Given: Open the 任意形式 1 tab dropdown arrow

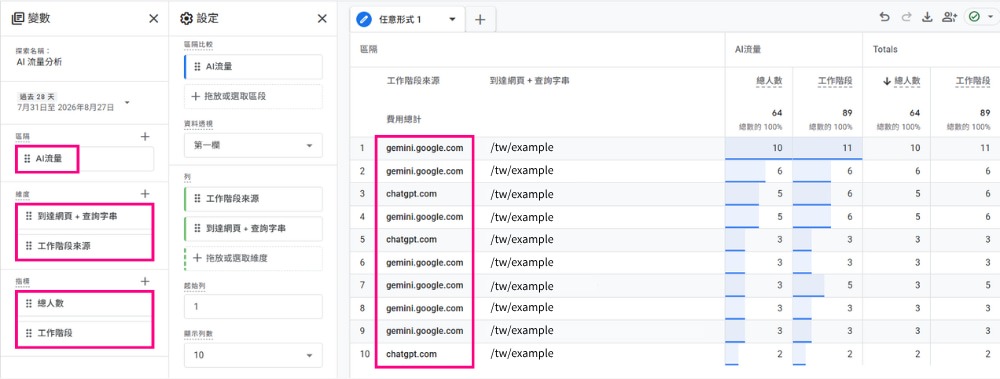Looking at the screenshot, I should (452, 19).
